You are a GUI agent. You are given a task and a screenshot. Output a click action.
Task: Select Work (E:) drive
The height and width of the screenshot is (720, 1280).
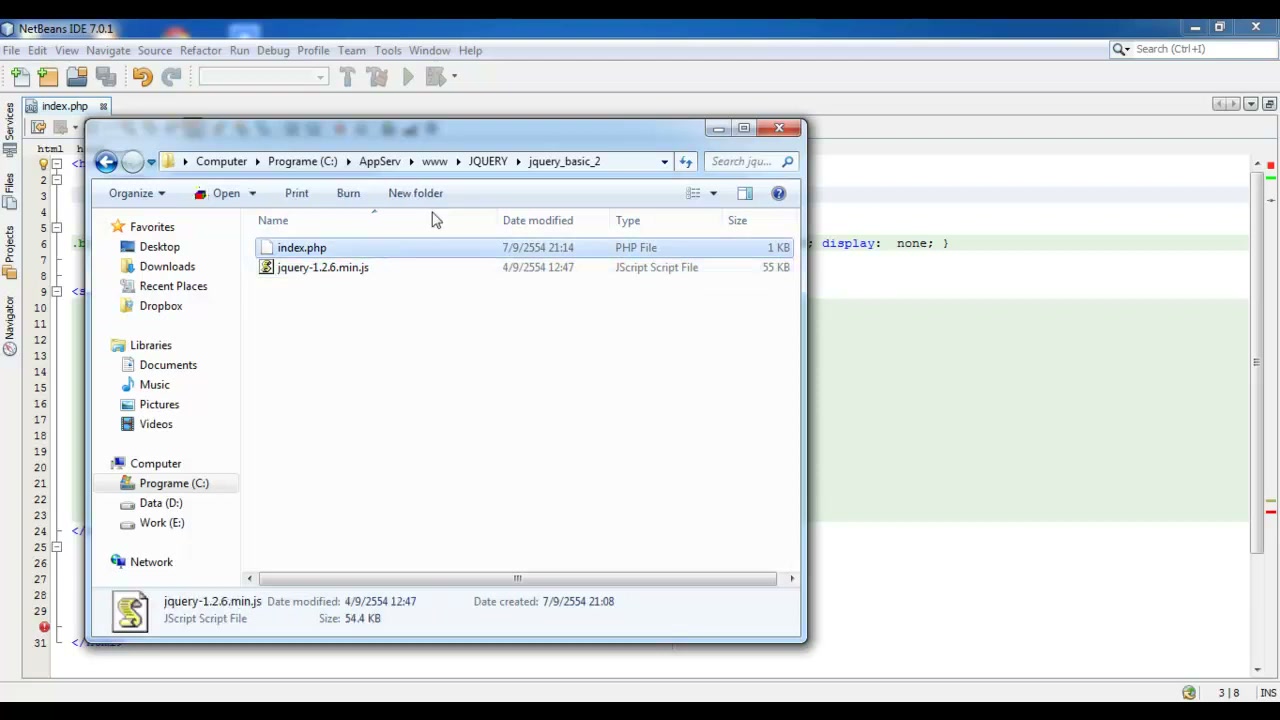(162, 523)
